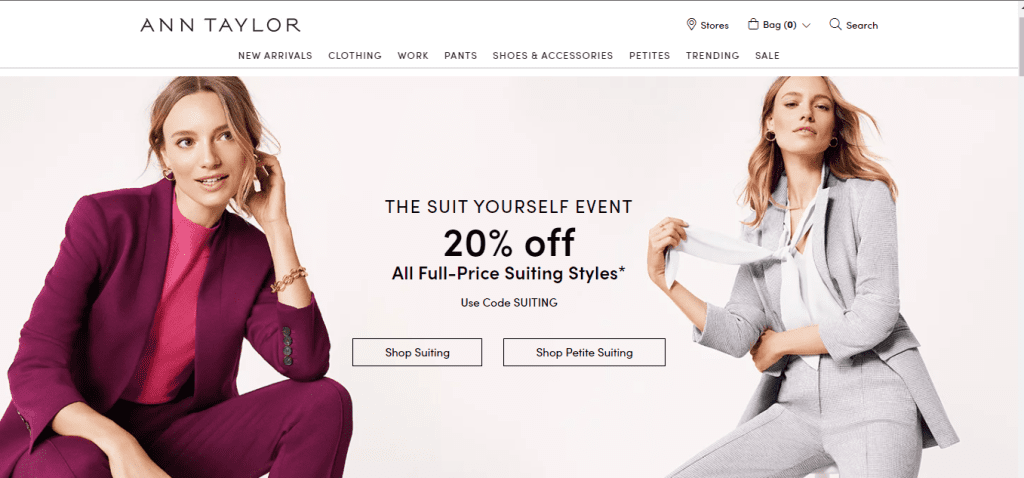Click the magnifying glass search icon
This screenshot has height=478, width=1024.
tap(835, 25)
